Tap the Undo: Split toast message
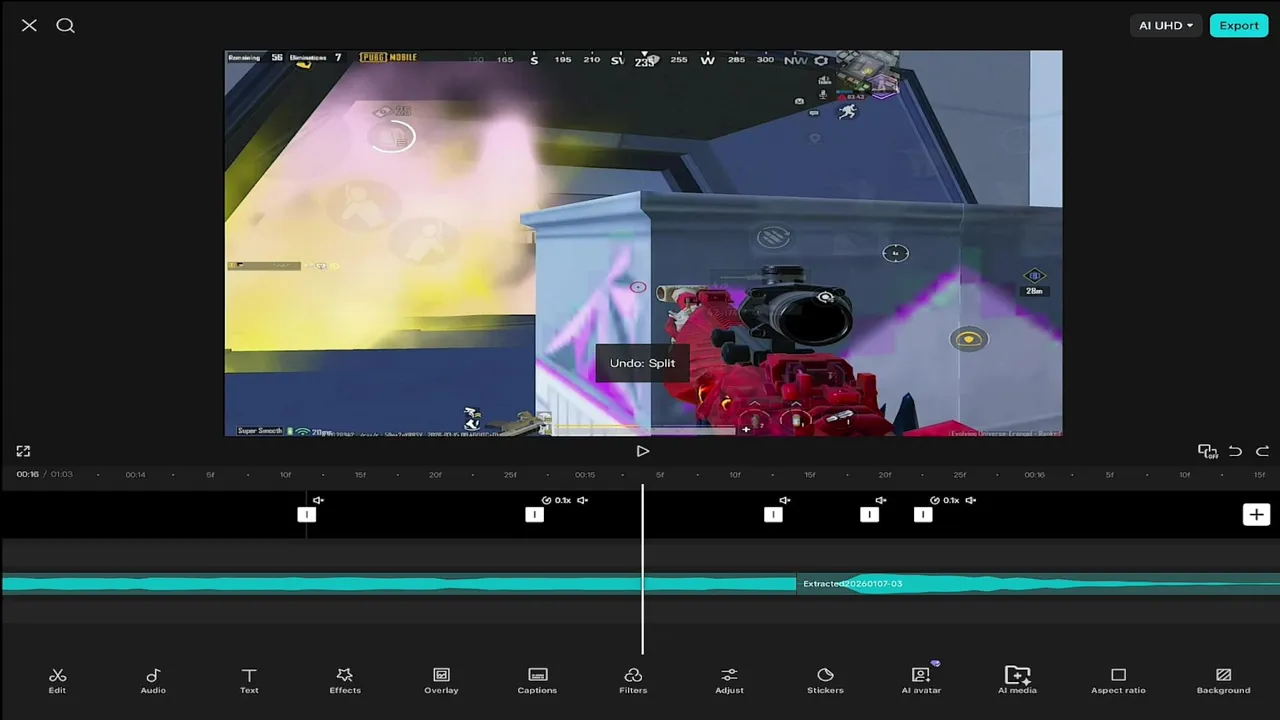 (x=642, y=363)
